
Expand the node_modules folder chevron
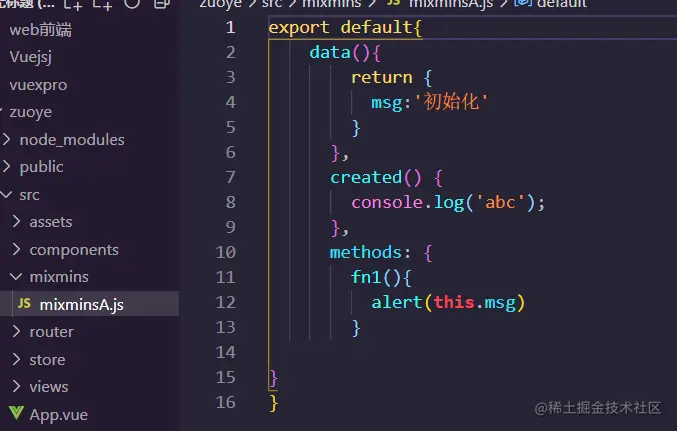point(6,139)
